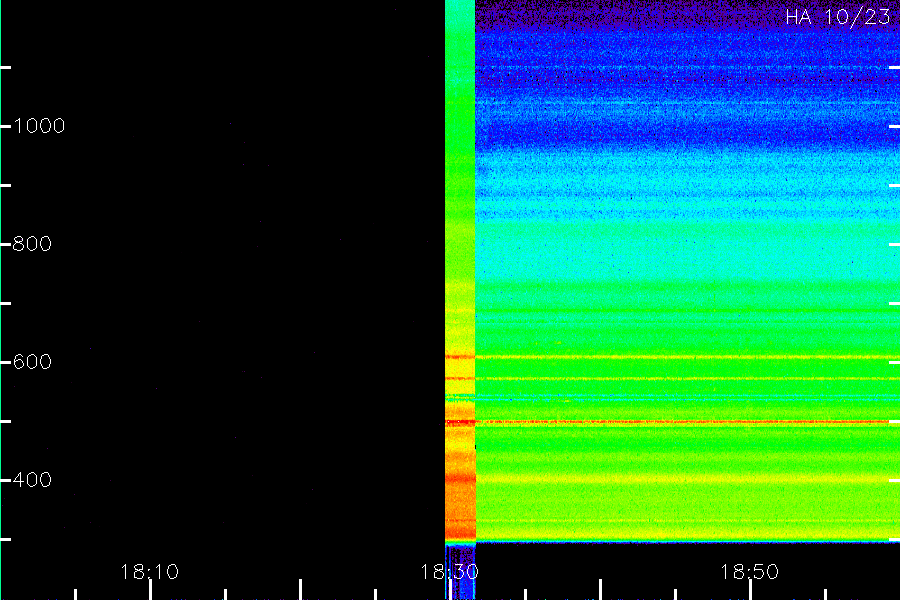Click the 18:10 time axis label
Viewport: 900px width, 600px height.
pos(150,572)
